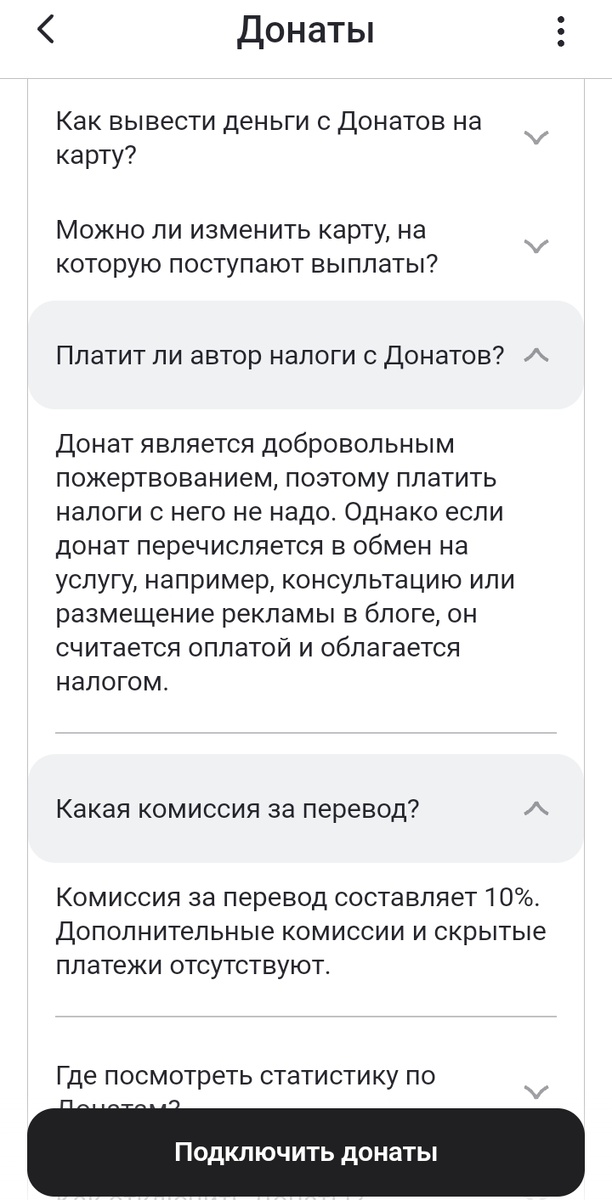Tap the back arrow icon
Screen dimensions: 612x1200
click(x=45, y=28)
